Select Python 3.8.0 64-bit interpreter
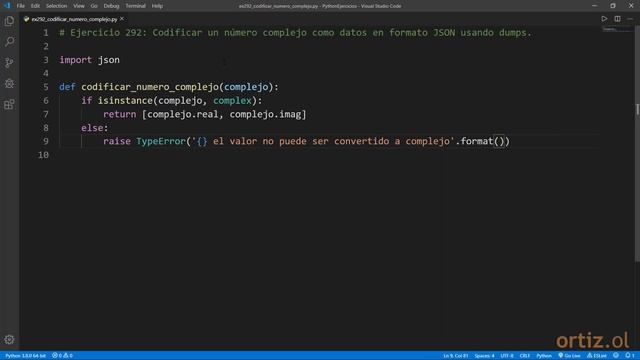Image resolution: width=640 pixels, height=360 pixels. [x=25, y=356]
